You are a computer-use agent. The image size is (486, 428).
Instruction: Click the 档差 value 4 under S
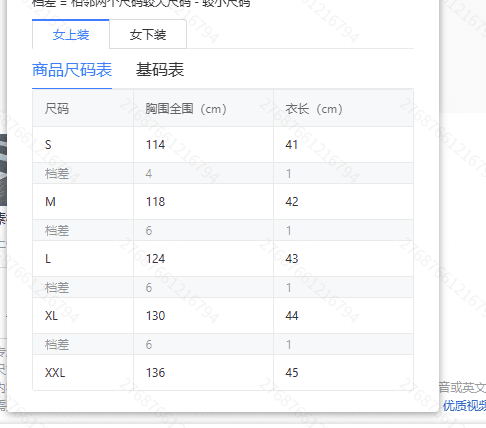coord(149,174)
